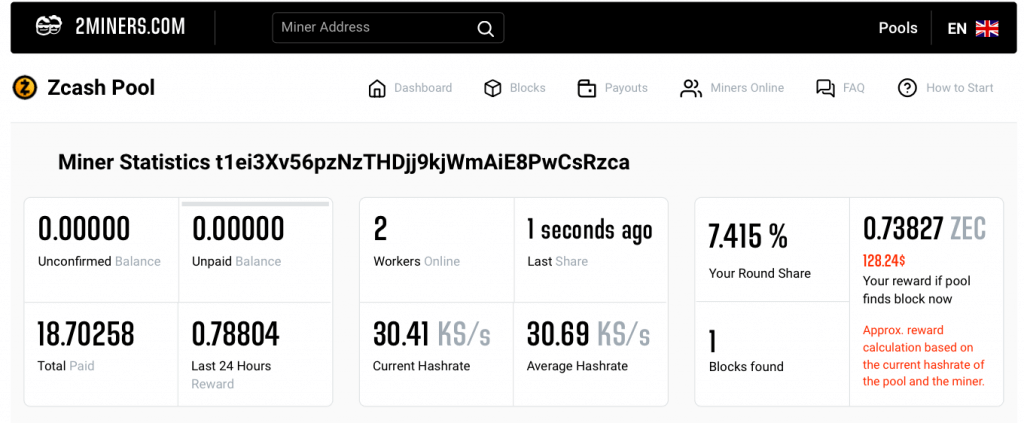Click the Blocks found count card
The width and height of the screenshot is (1024, 423).
(x=771, y=353)
